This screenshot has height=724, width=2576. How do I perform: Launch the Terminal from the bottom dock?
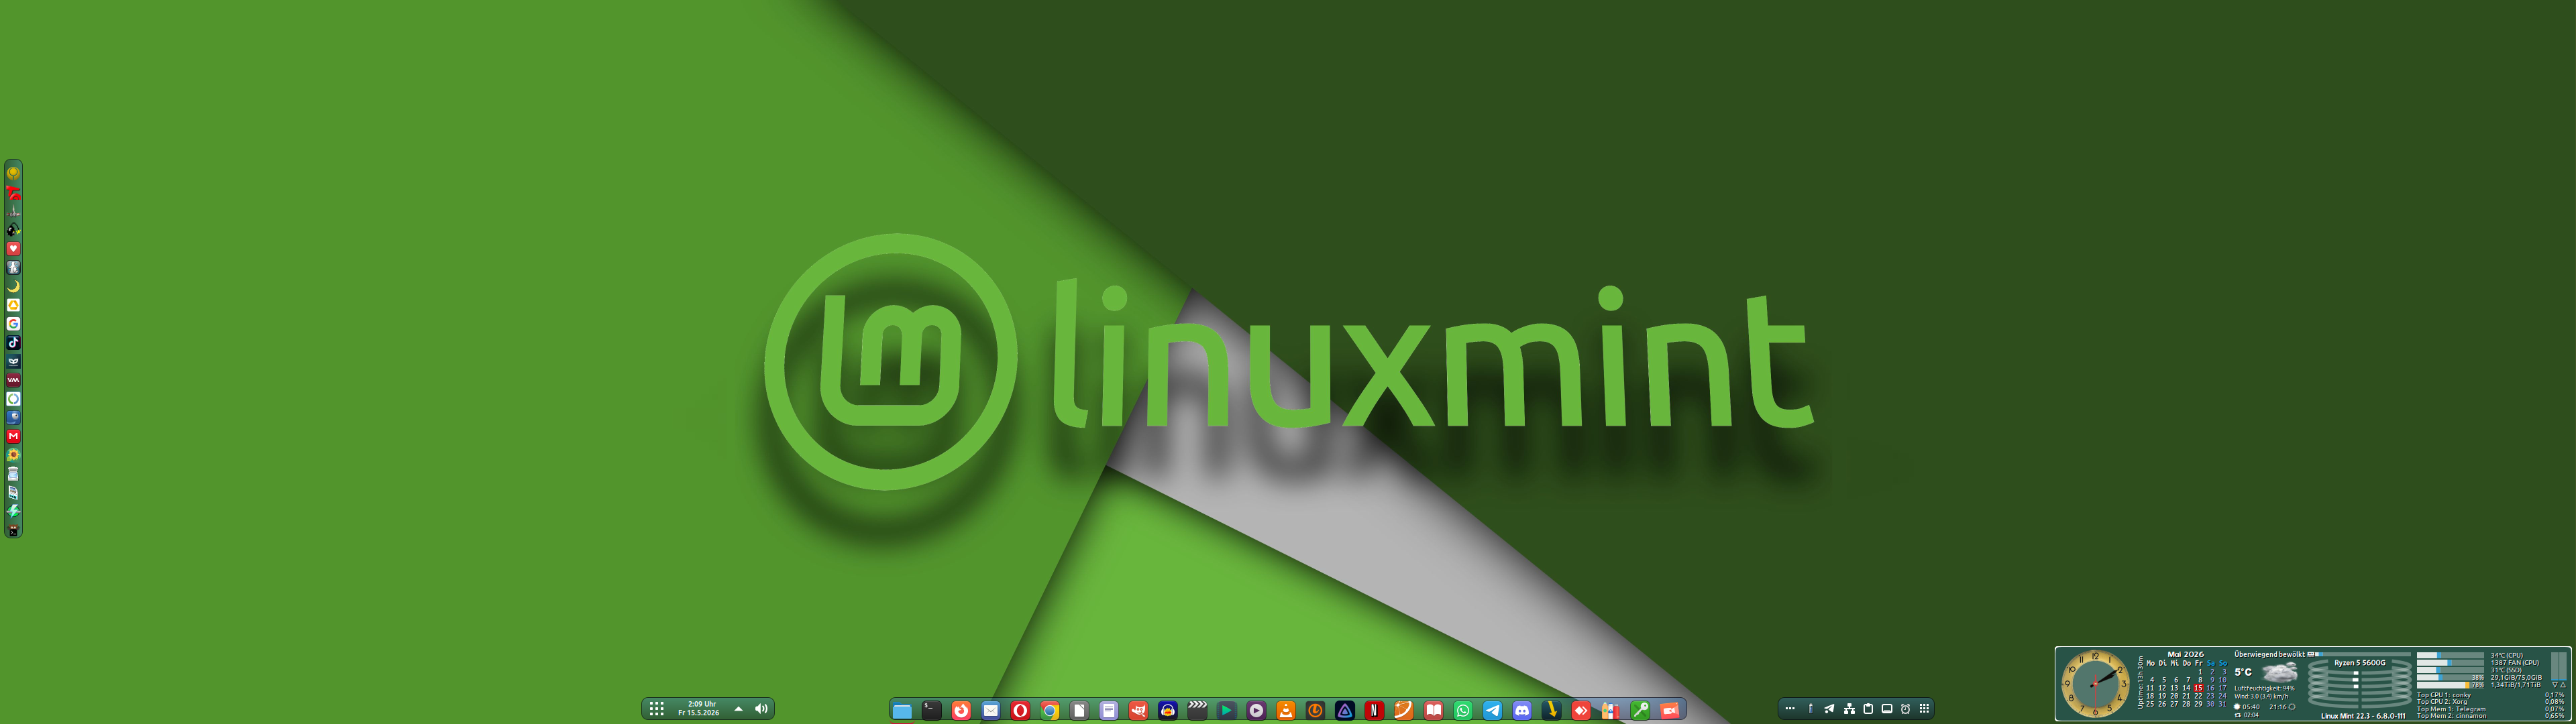[x=931, y=710]
